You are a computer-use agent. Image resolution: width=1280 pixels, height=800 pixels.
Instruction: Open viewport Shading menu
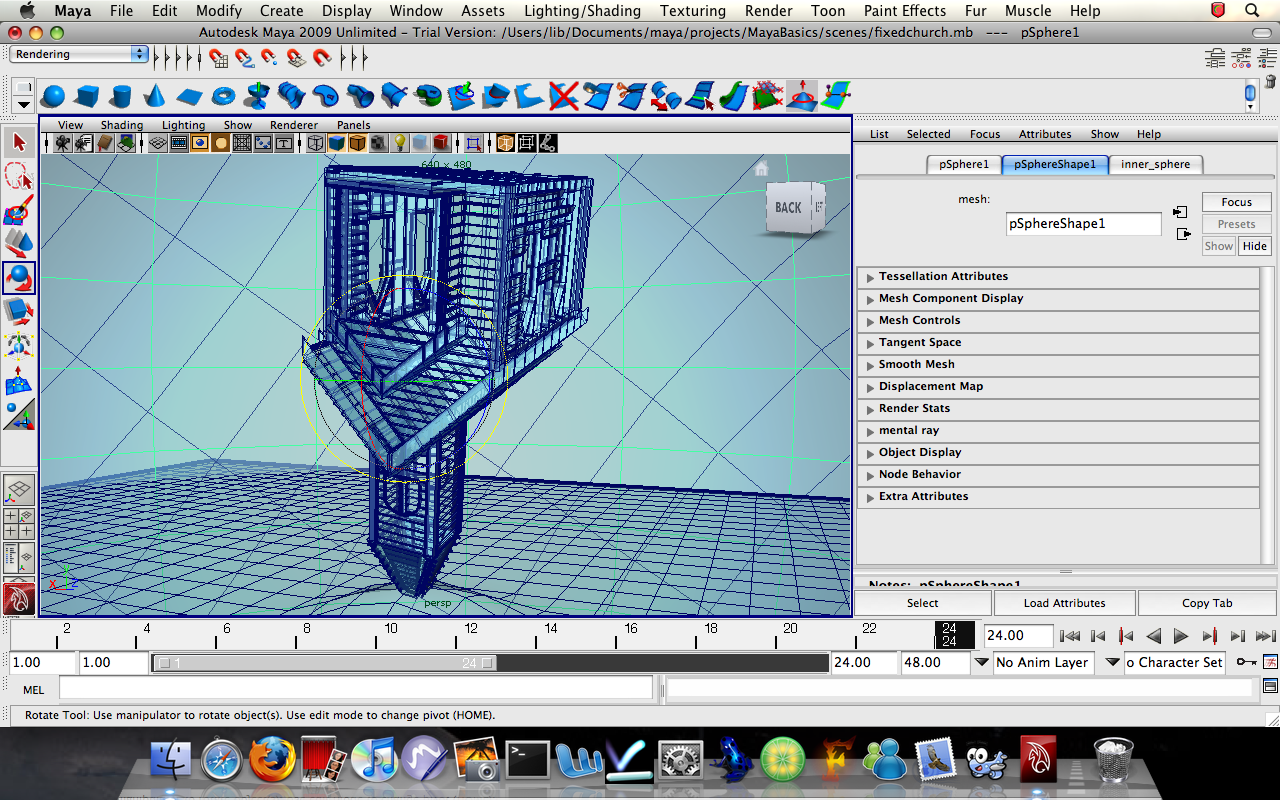point(121,125)
